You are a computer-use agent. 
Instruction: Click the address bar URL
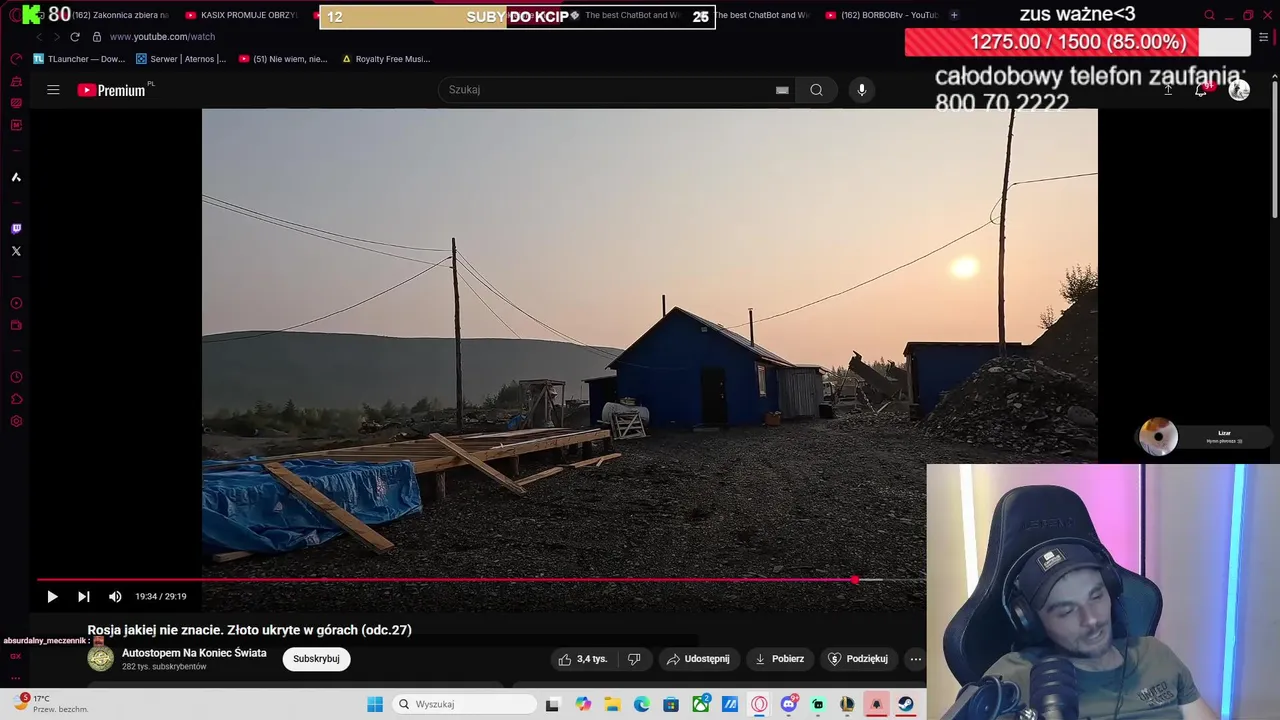tap(162, 37)
